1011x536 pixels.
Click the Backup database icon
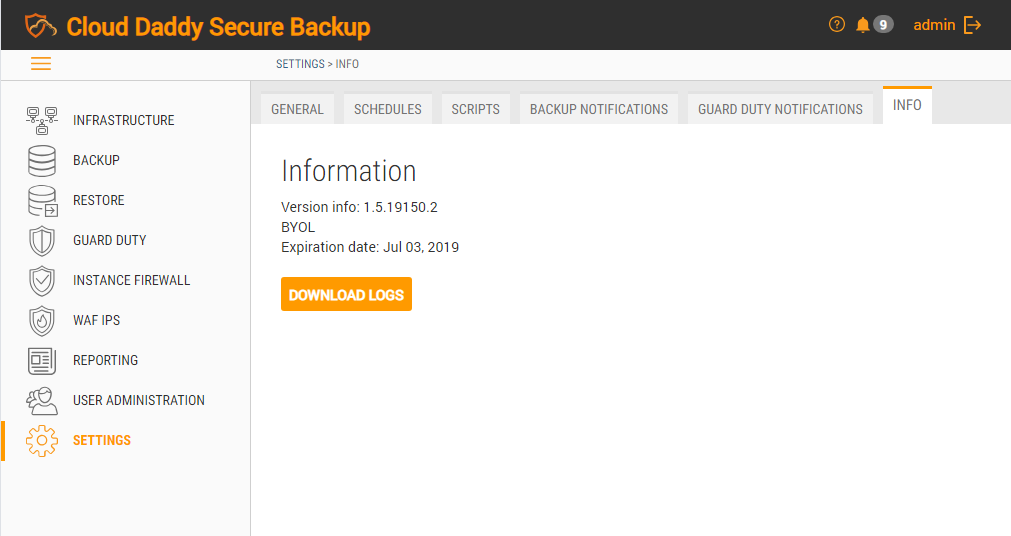point(42,161)
